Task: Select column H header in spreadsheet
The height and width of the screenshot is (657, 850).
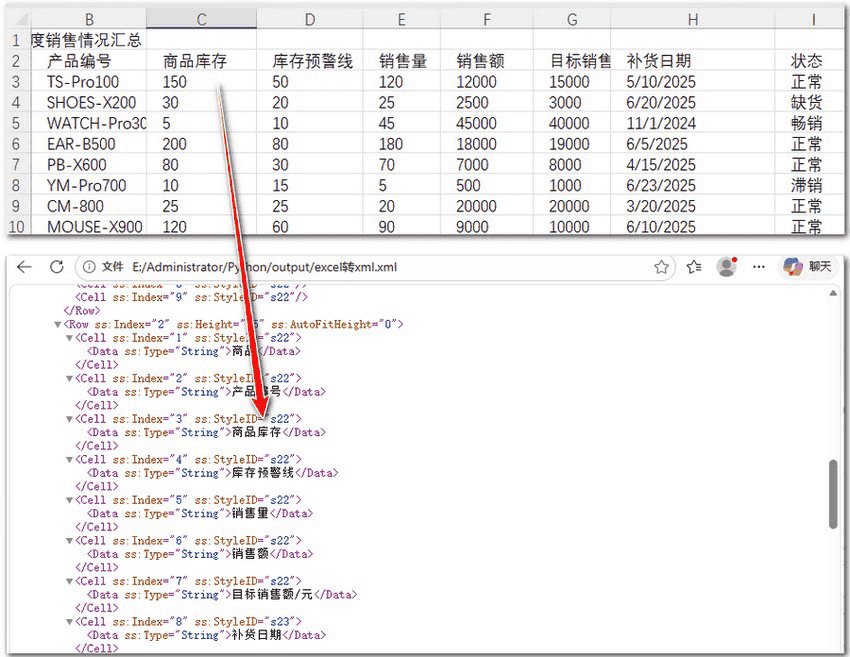Action: 693,20
